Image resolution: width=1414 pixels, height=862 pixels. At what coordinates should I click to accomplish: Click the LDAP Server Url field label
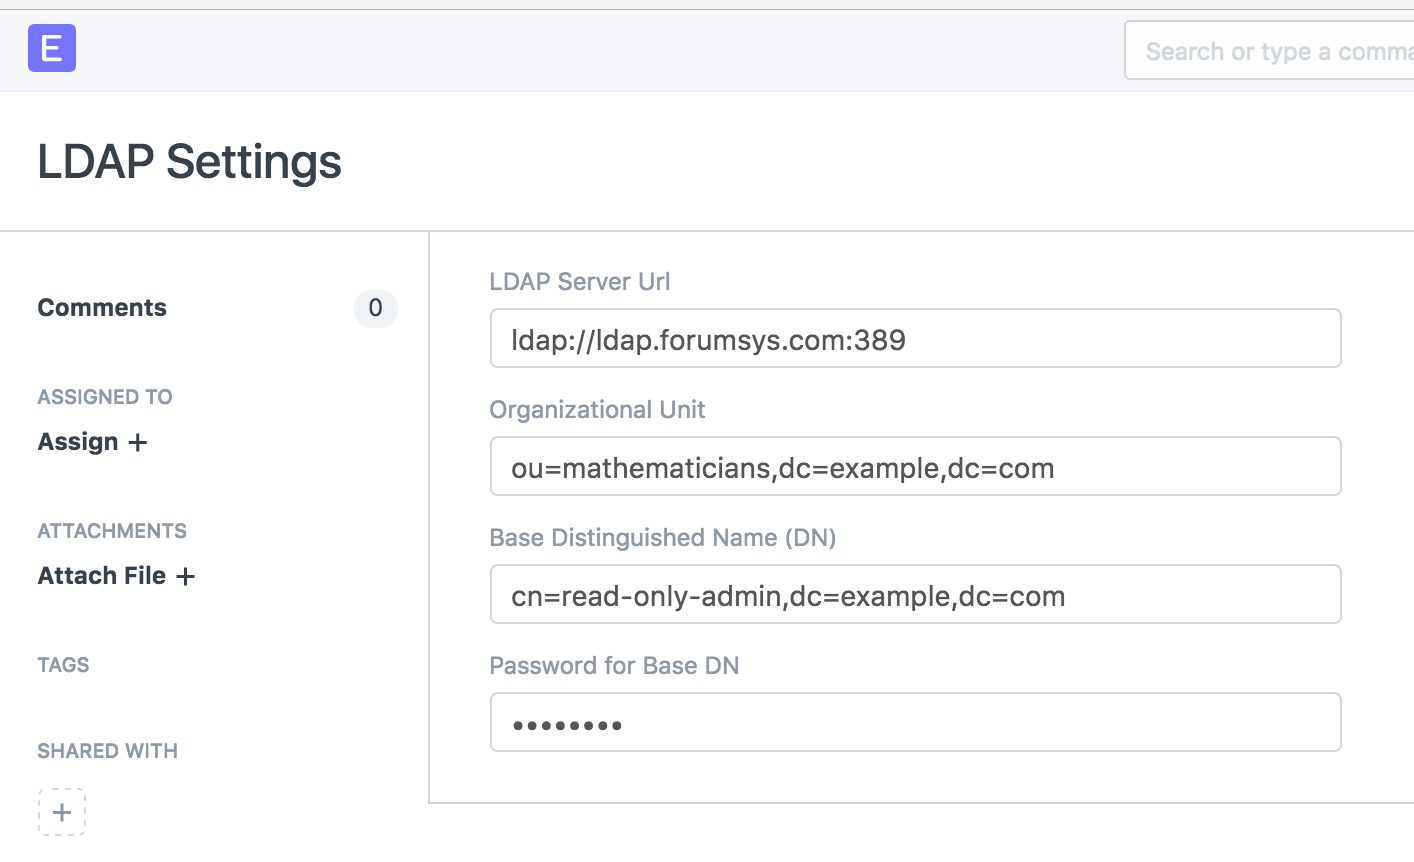[579, 282]
